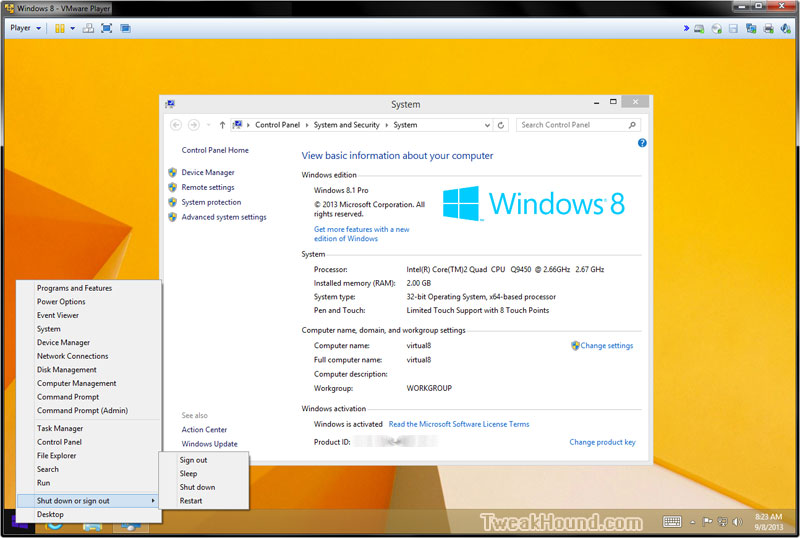Select Sleep in submenu
Image resolution: width=800 pixels, height=538 pixels.
click(x=188, y=474)
